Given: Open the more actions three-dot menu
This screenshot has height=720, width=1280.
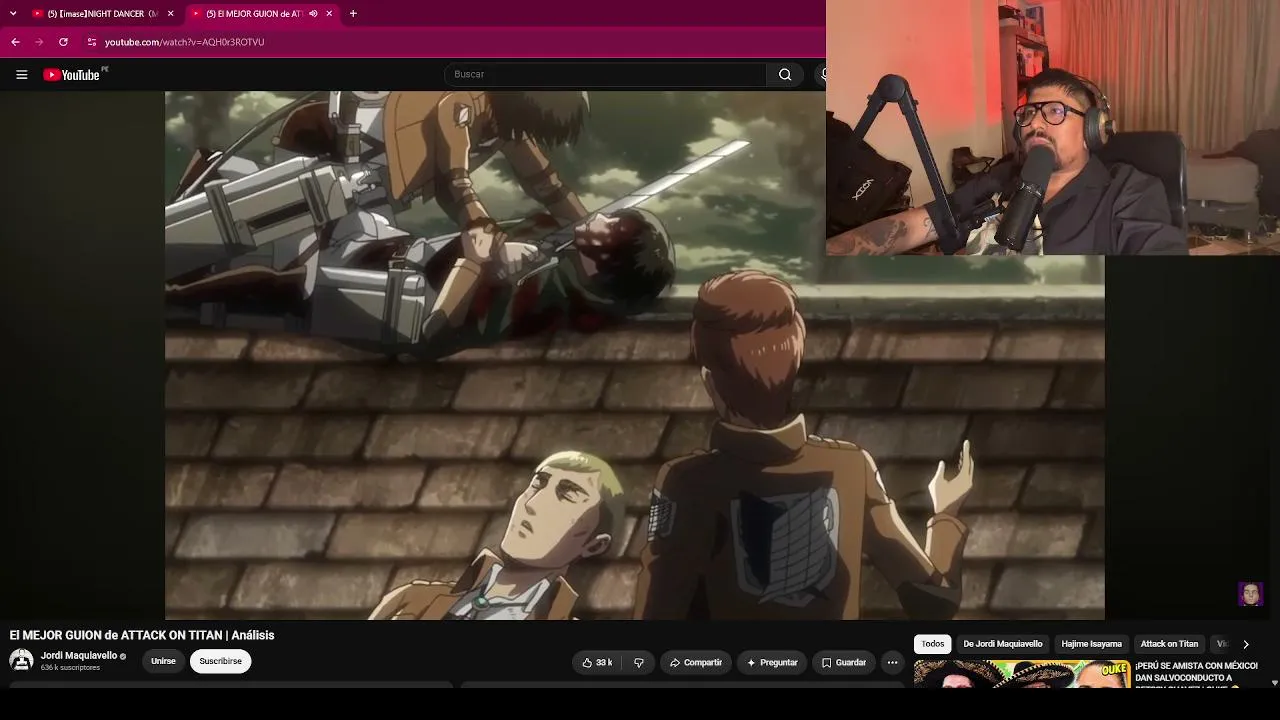Looking at the screenshot, I should (892, 662).
